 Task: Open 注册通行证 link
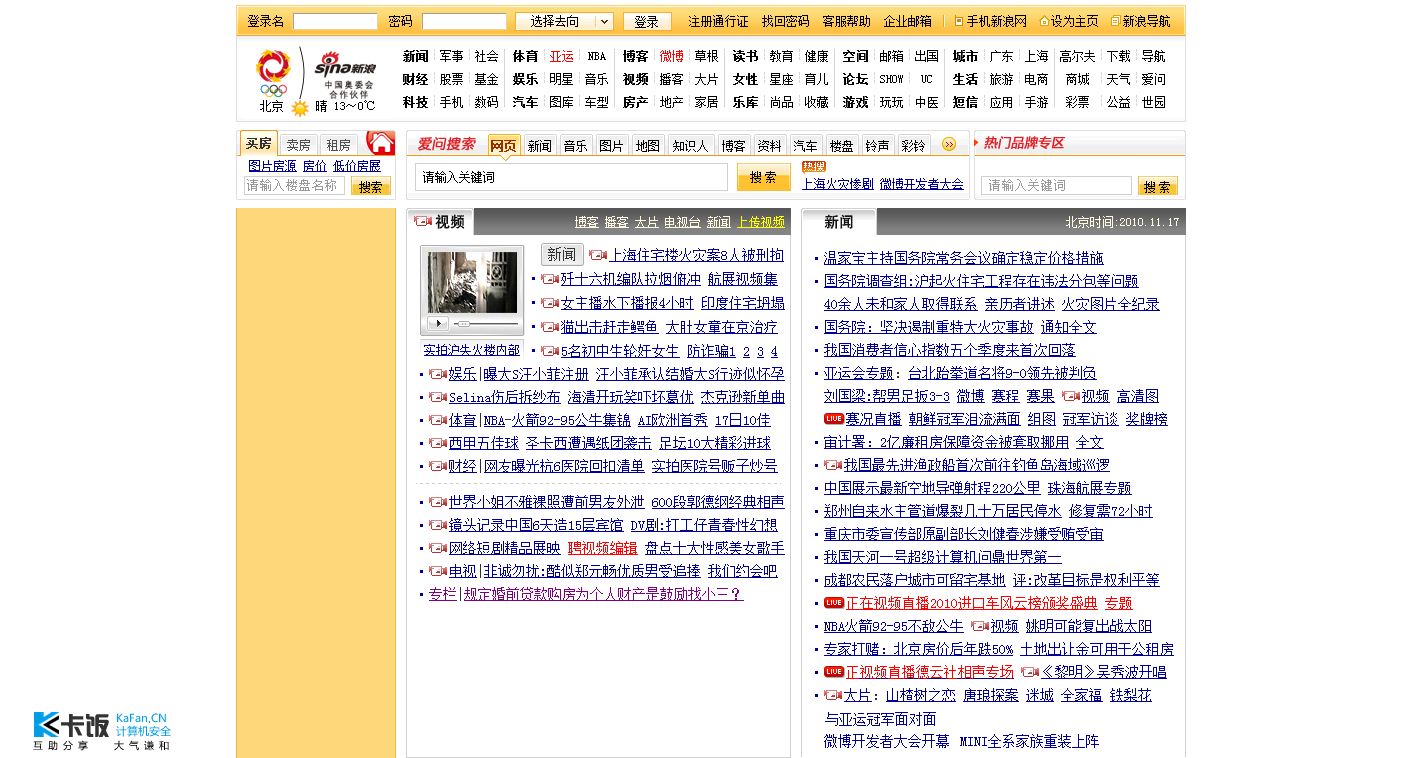718,21
